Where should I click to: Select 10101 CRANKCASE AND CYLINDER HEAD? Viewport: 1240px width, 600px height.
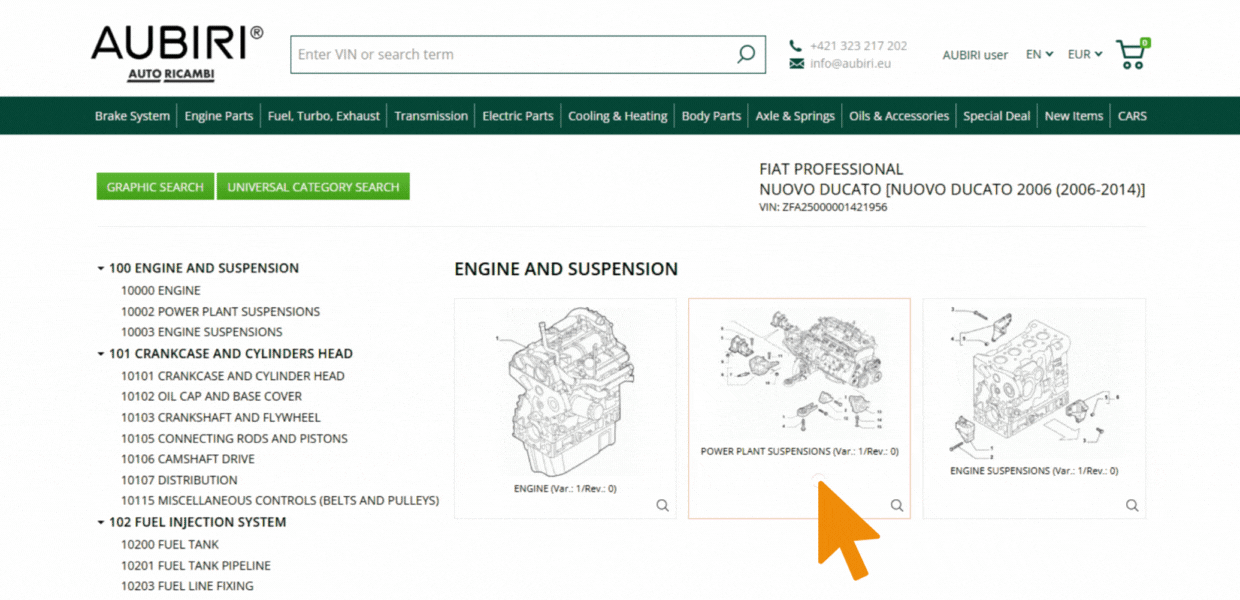pyautogui.click(x=233, y=376)
